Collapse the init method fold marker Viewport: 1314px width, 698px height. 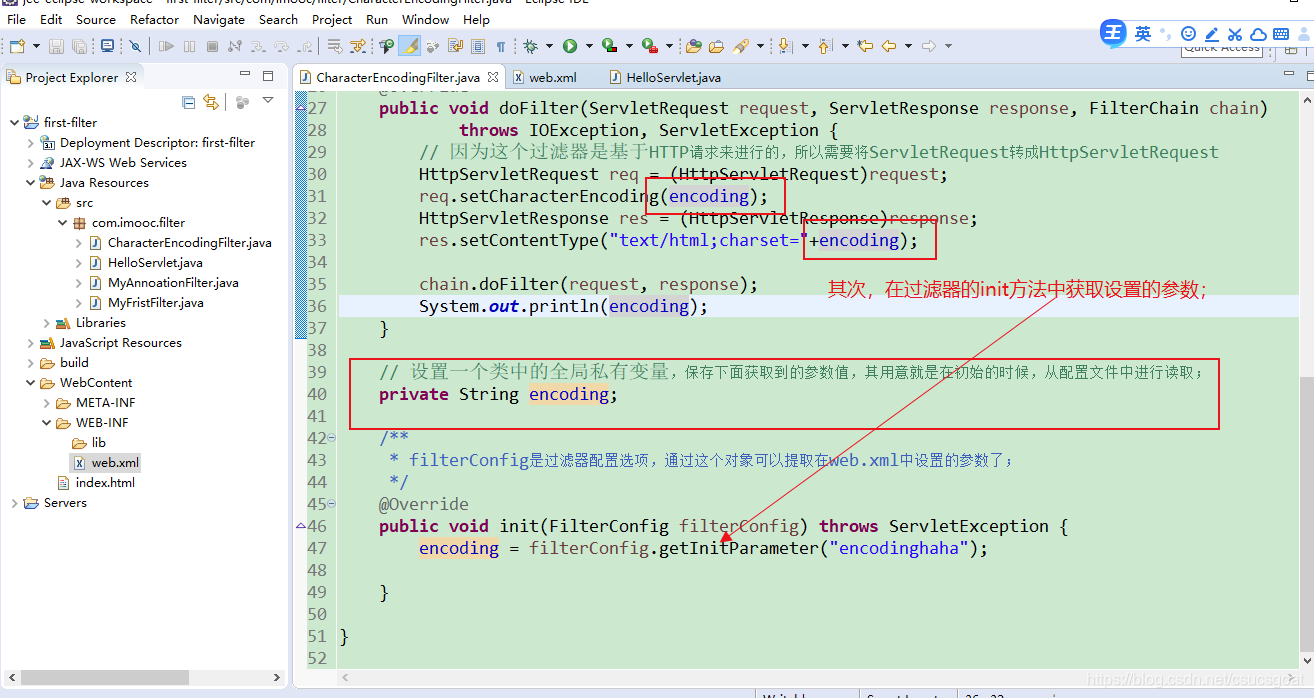tap(330, 504)
